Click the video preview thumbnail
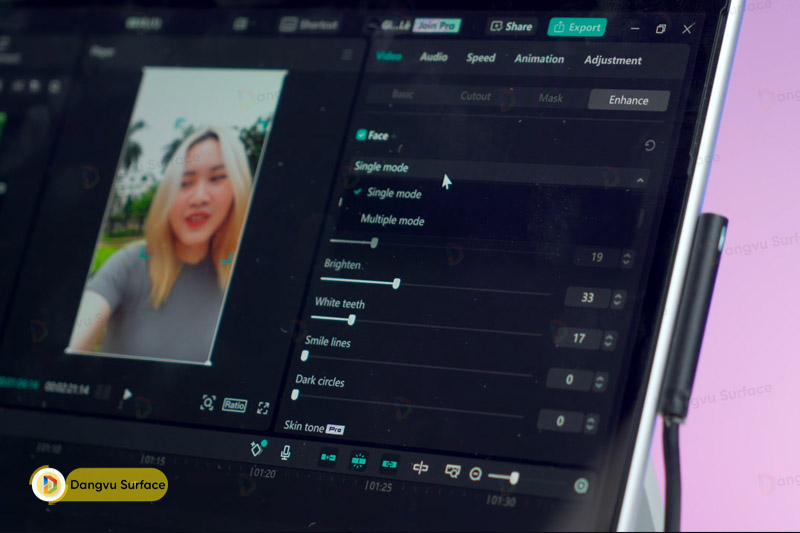Image resolution: width=800 pixels, height=533 pixels. [177, 216]
